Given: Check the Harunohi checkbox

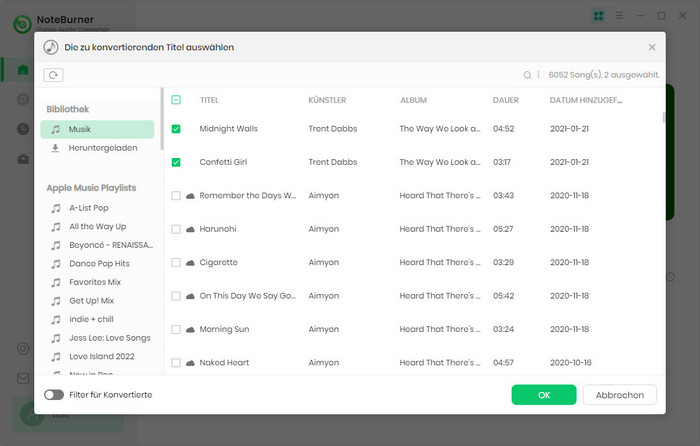Looking at the screenshot, I should (x=176, y=229).
